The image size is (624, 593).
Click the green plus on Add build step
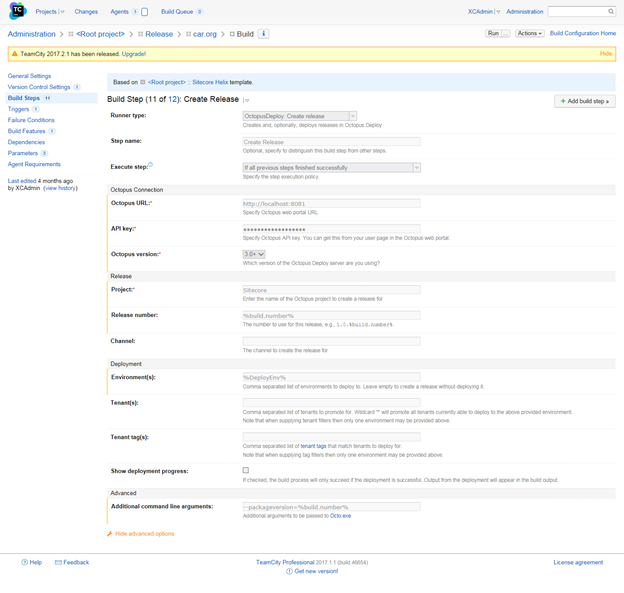click(x=563, y=101)
